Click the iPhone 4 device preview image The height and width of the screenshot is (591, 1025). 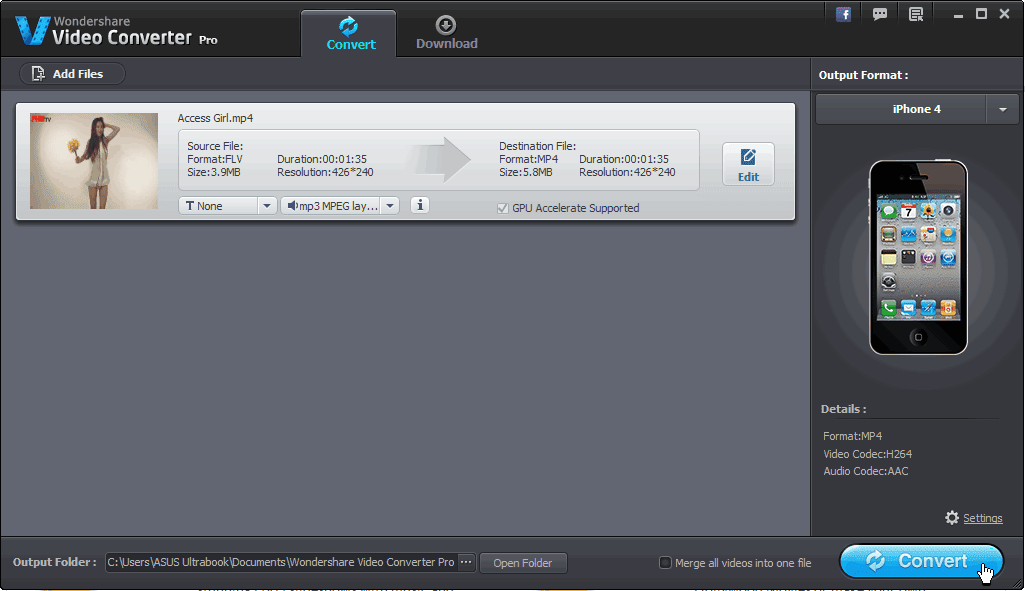point(918,258)
